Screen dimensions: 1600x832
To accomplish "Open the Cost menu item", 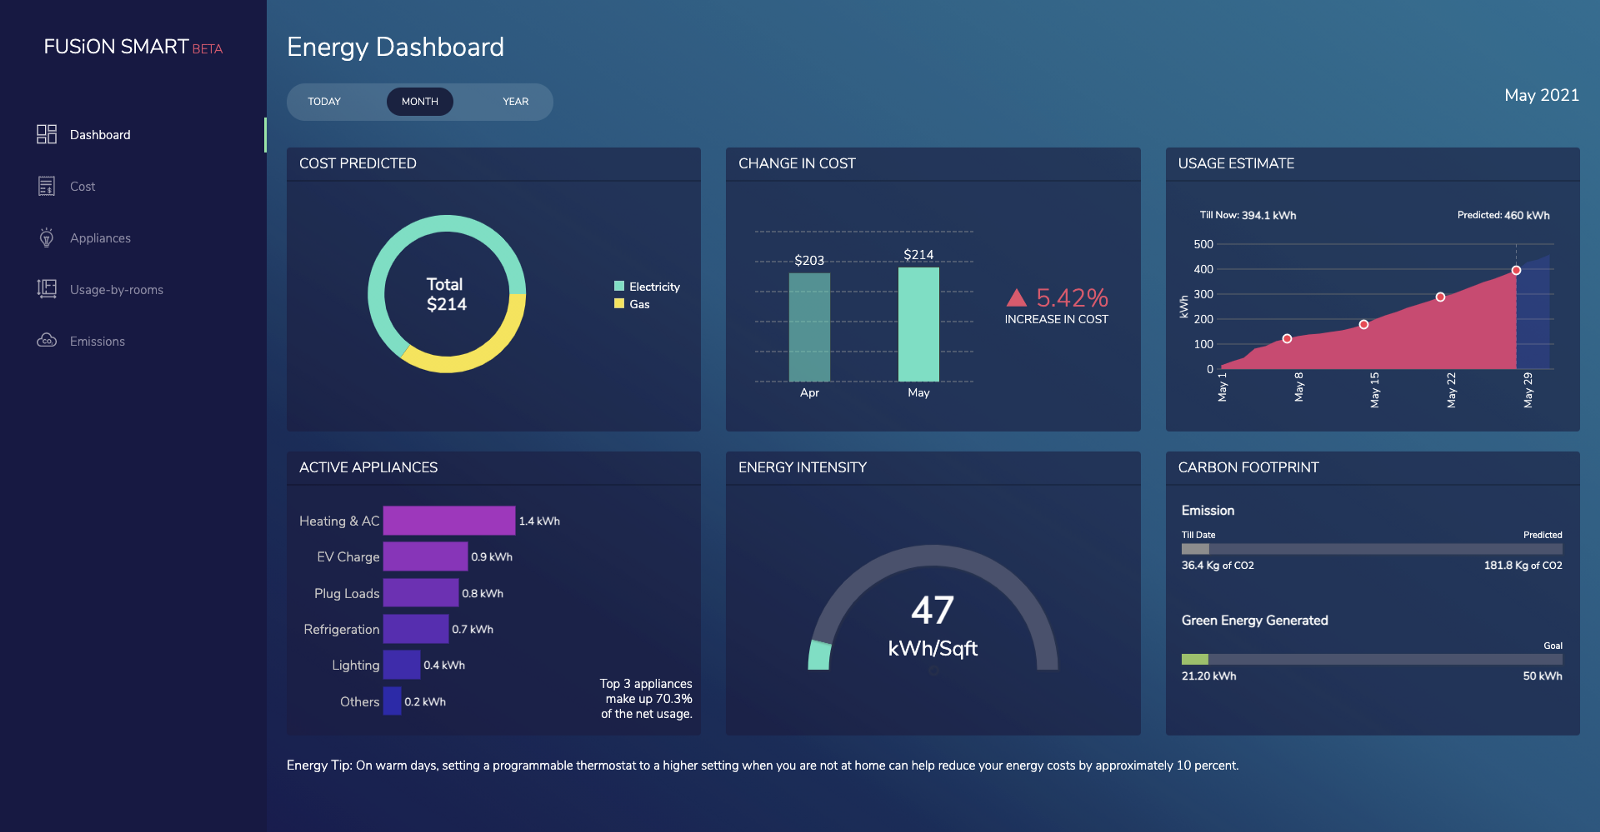I will click(x=83, y=187).
